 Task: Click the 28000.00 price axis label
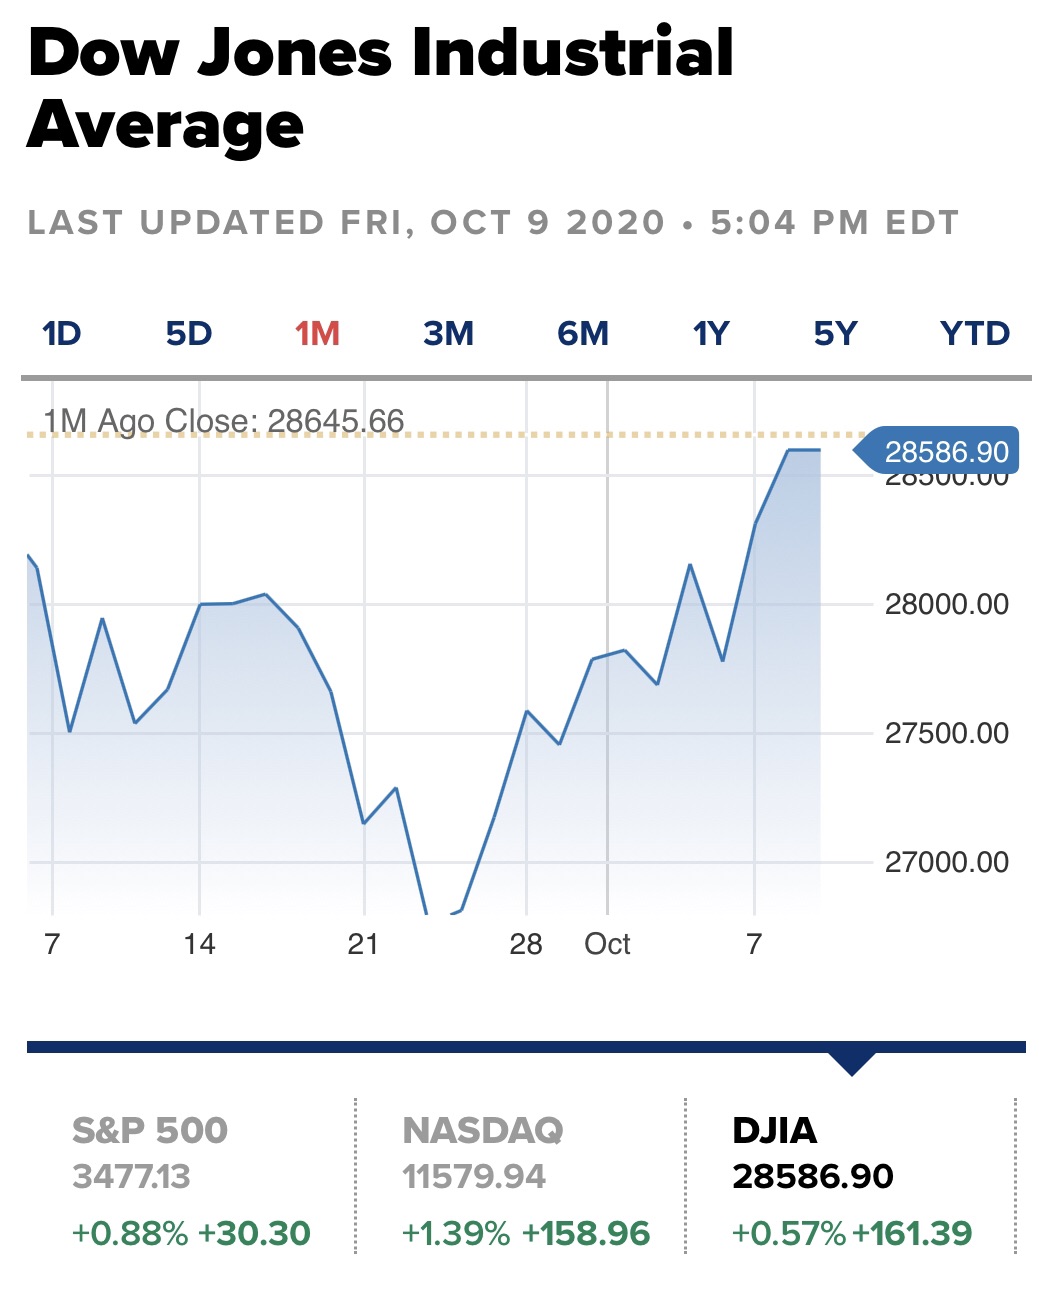coord(947,604)
